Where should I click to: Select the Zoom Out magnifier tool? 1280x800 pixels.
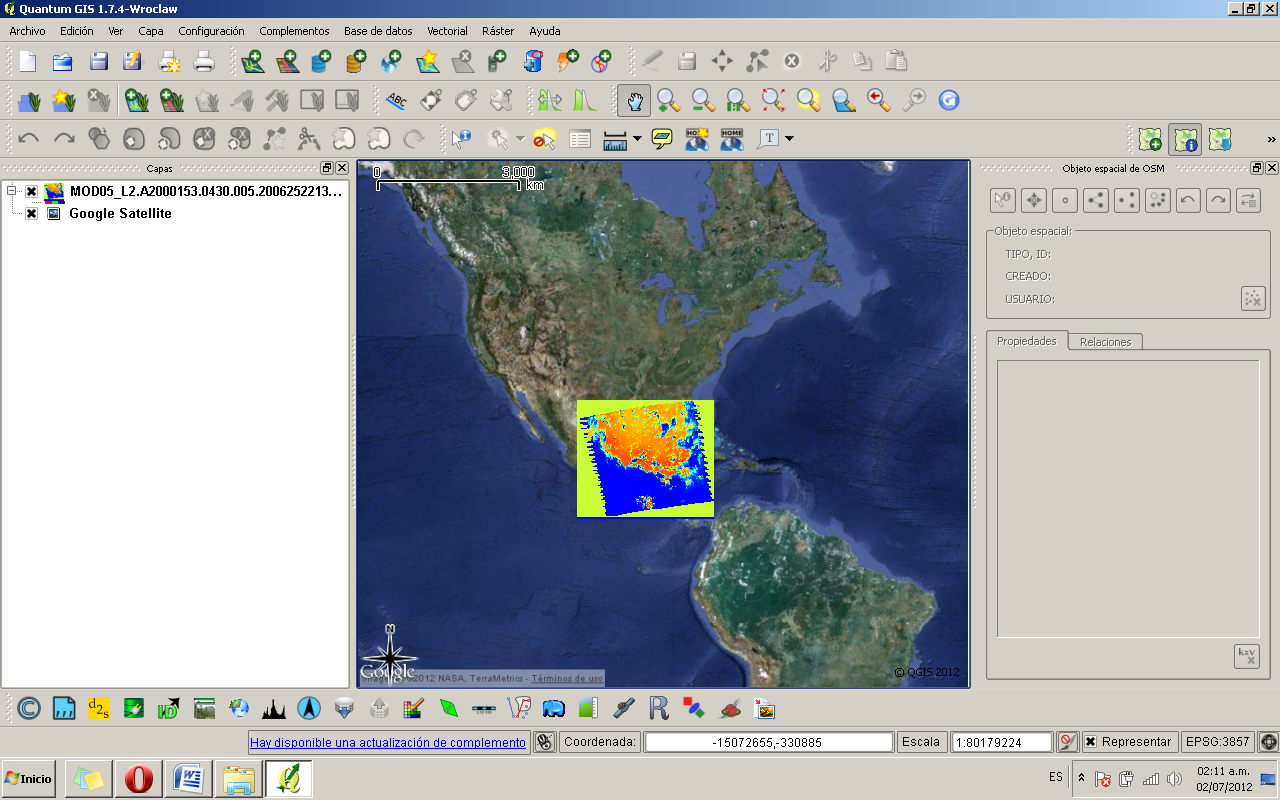pos(704,100)
